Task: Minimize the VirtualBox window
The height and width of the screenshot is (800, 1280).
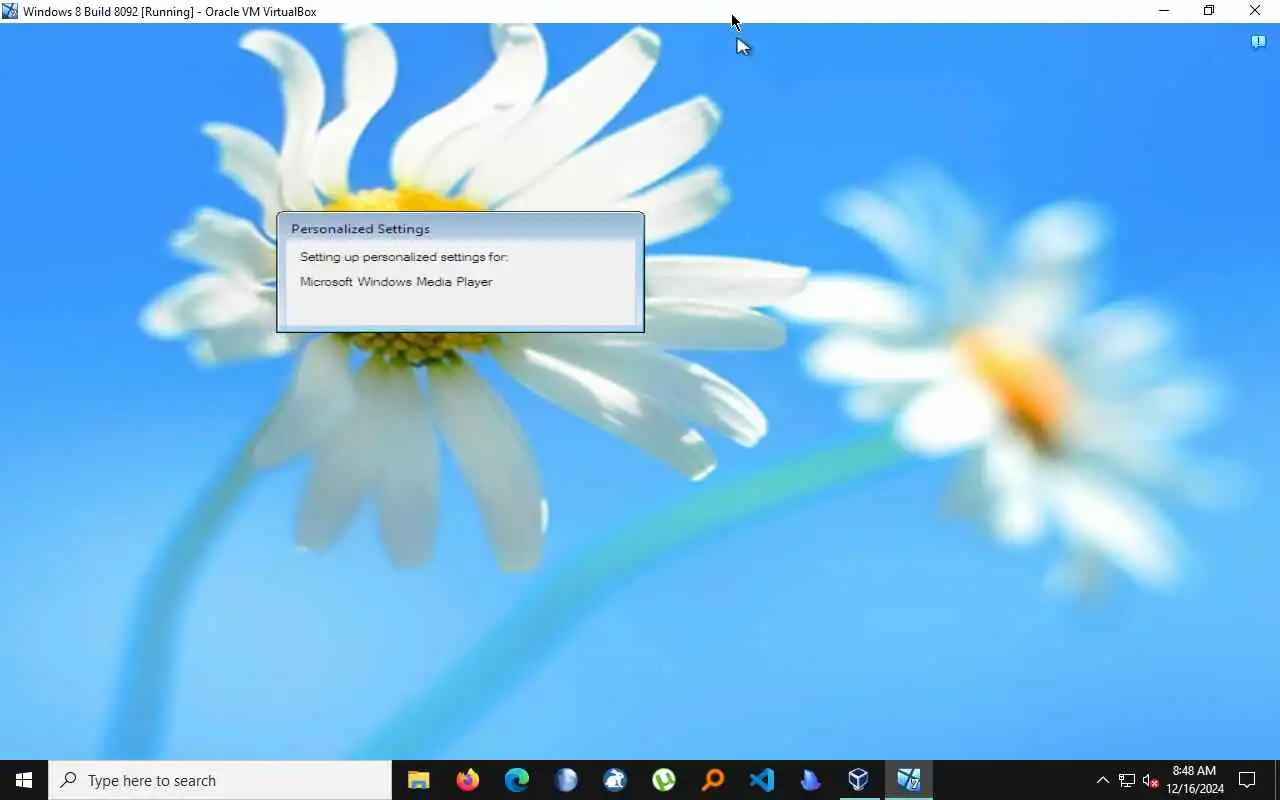Action: tap(1163, 11)
